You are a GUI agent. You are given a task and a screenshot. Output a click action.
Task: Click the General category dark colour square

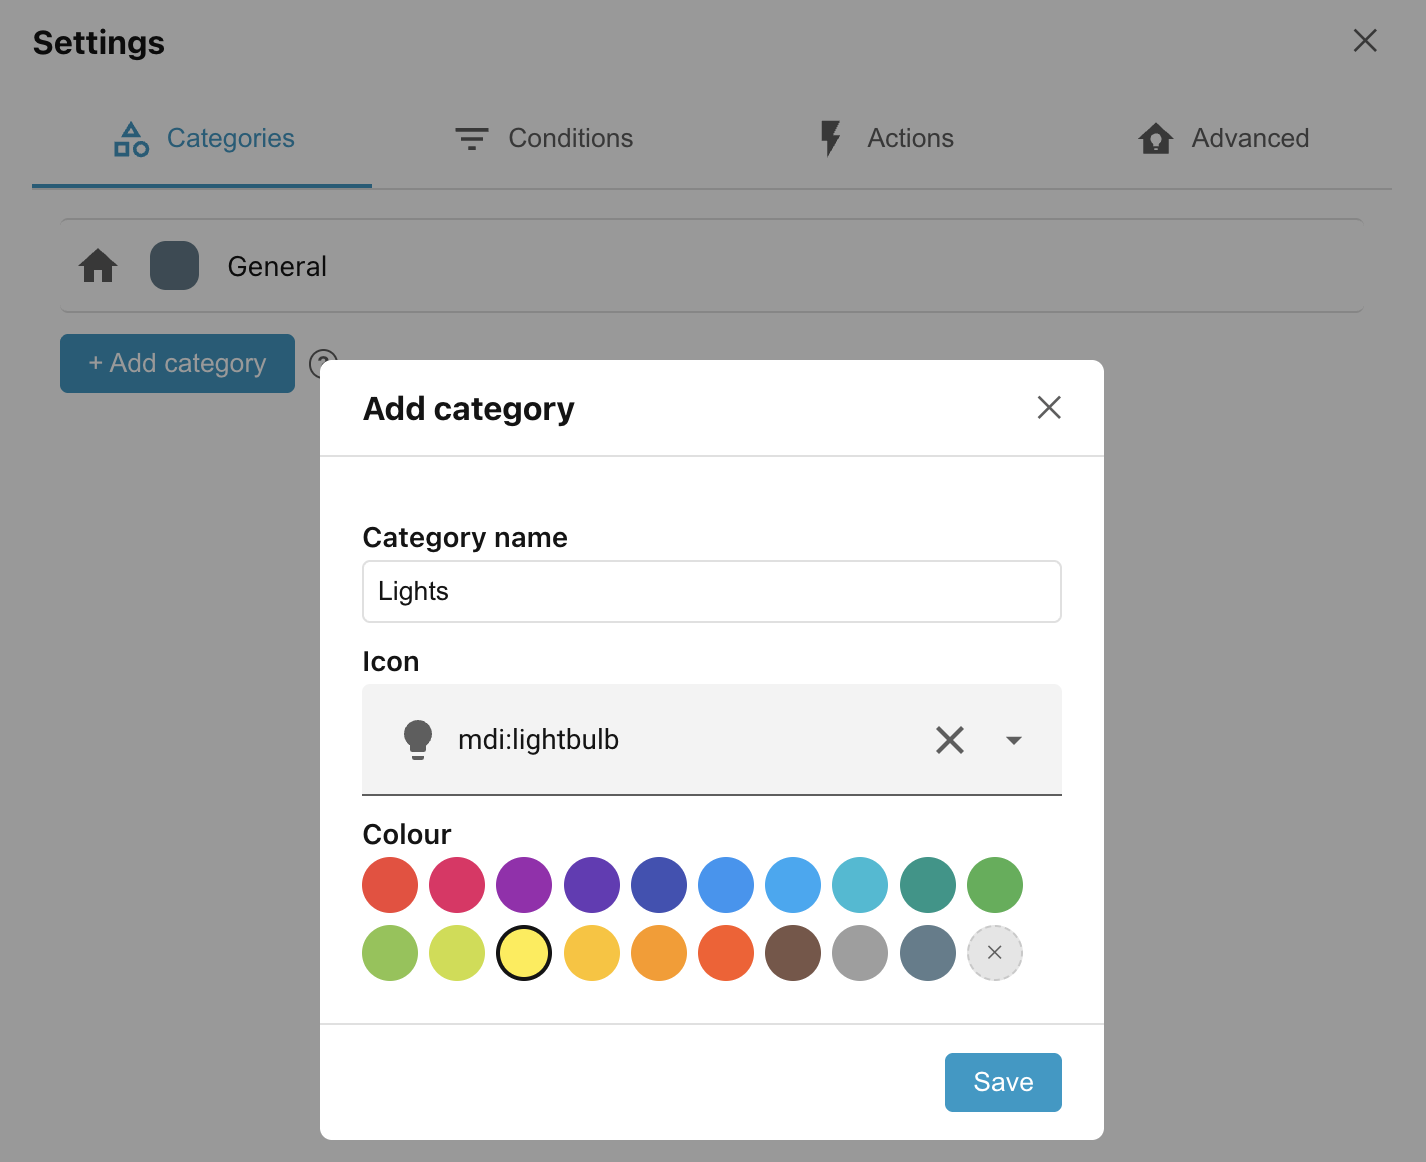174,266
